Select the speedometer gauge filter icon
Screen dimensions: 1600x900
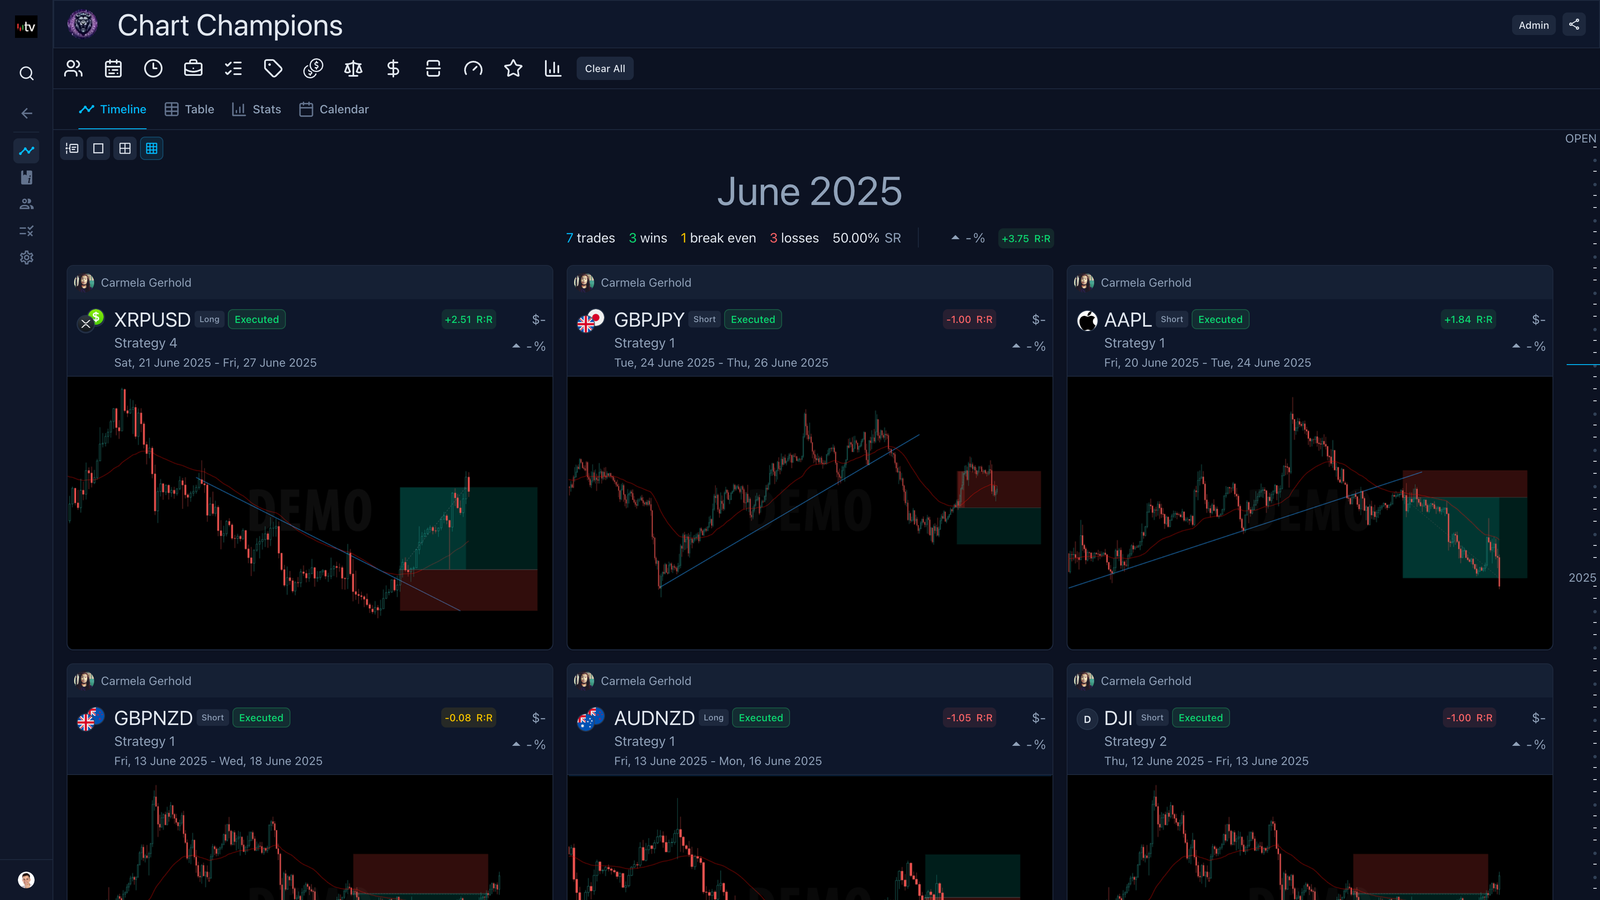pos(473,68)
